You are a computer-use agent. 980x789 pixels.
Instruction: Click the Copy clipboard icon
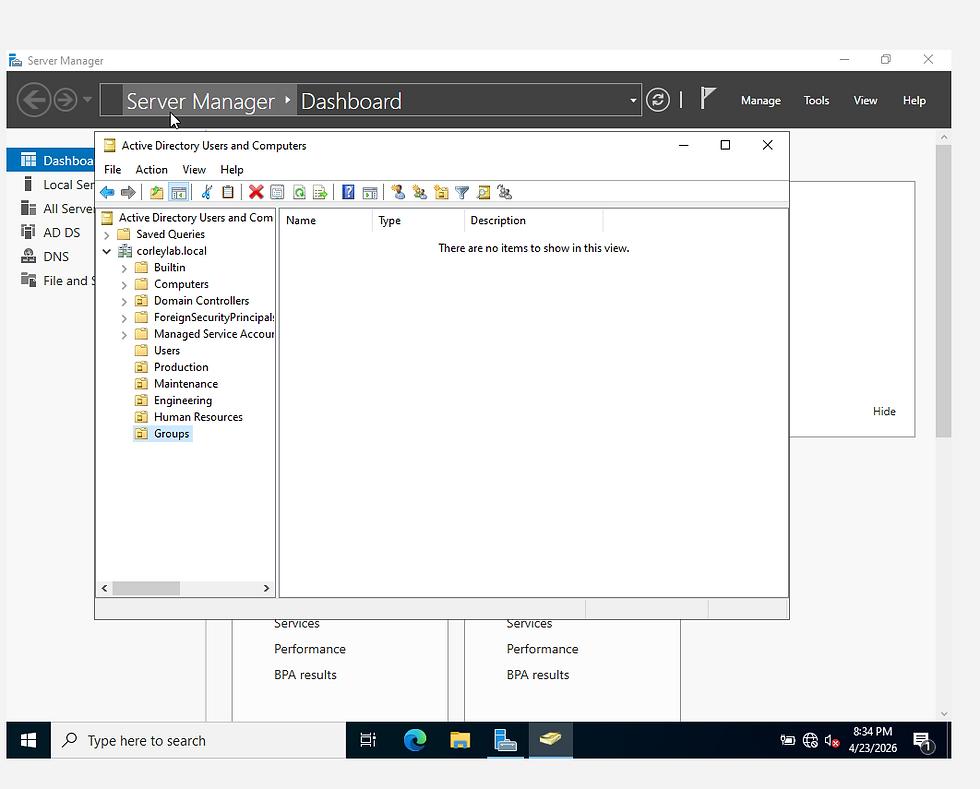click(228, 193)
